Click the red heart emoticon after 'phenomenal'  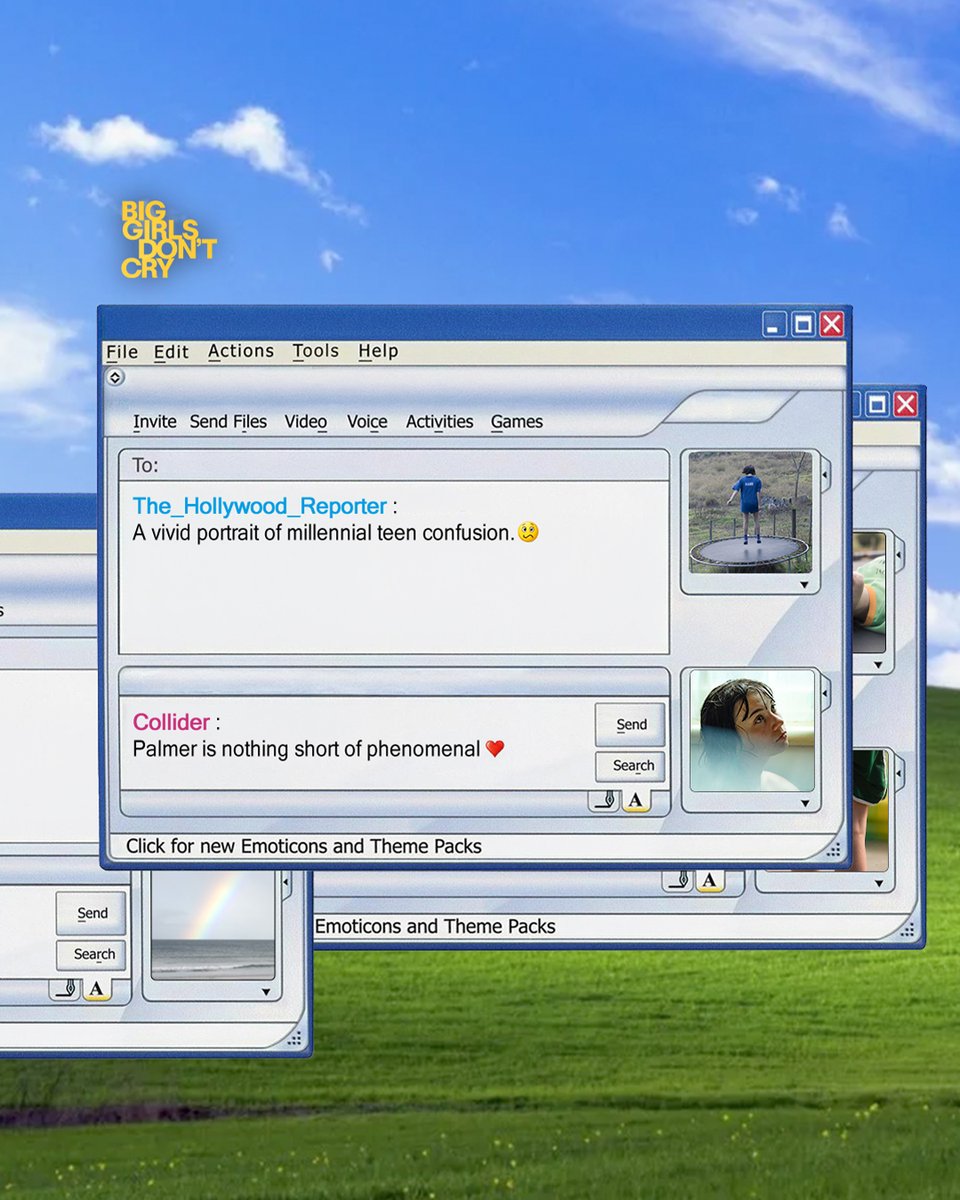(x=495, y=748)
